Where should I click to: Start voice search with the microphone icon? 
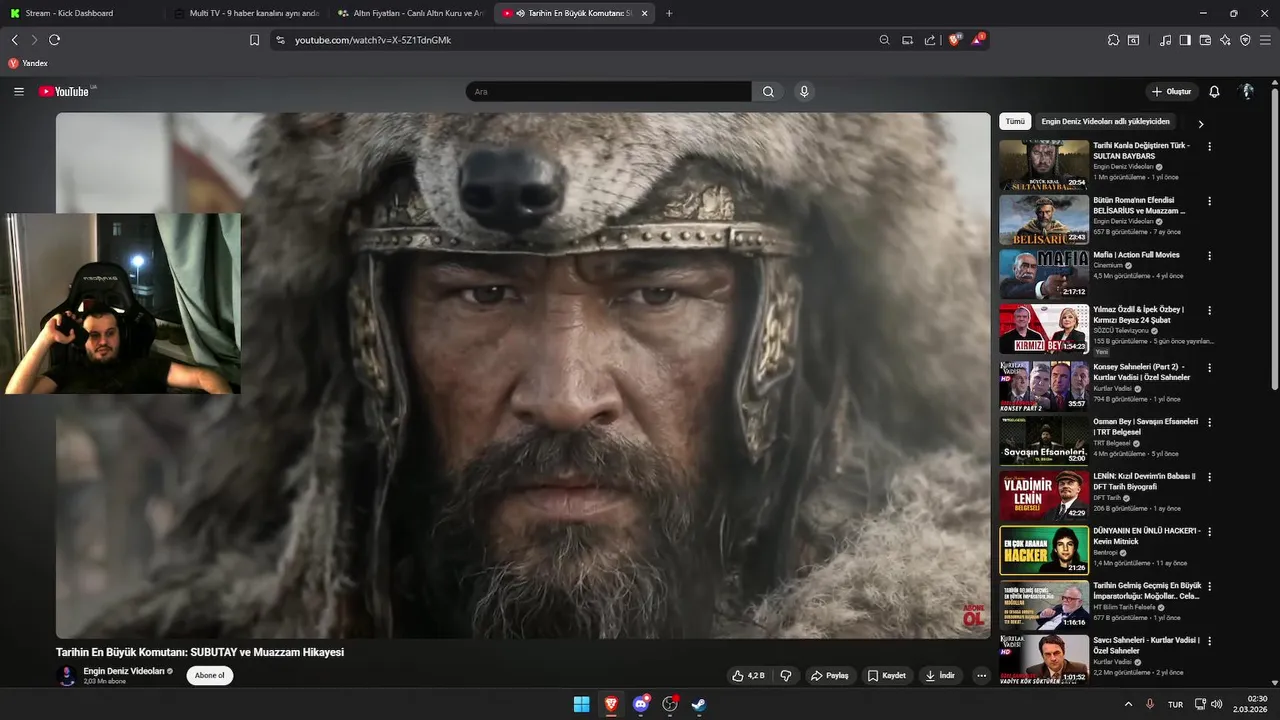click(804, 91)
